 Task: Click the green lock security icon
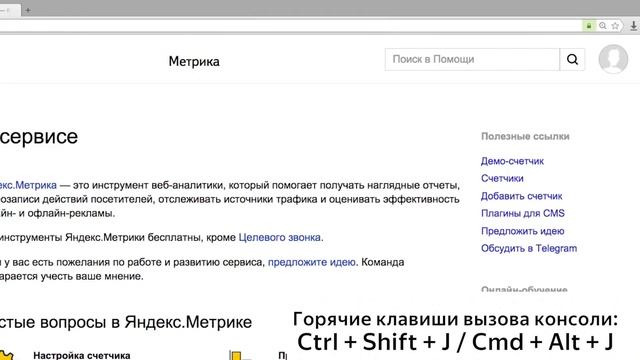pyautogui.click(x=589, y=26)
